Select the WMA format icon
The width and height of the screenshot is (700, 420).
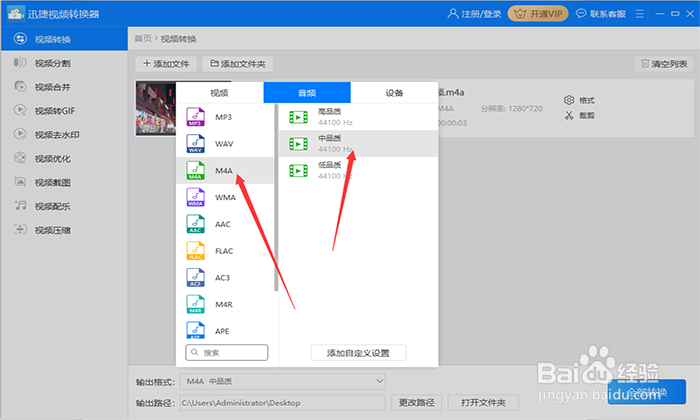coord(196,197)
